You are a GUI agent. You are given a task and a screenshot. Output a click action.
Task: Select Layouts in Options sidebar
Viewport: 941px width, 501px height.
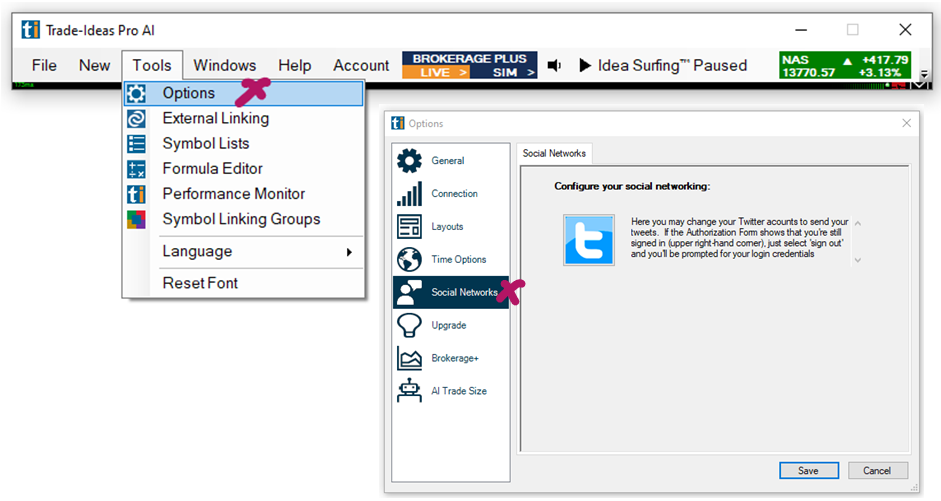click(451, 227)
